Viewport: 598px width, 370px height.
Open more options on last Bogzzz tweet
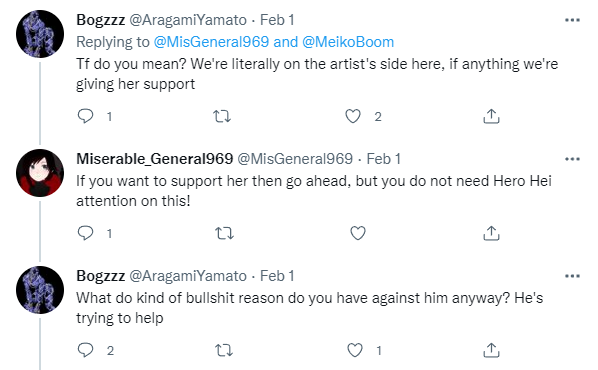(572, 276)
